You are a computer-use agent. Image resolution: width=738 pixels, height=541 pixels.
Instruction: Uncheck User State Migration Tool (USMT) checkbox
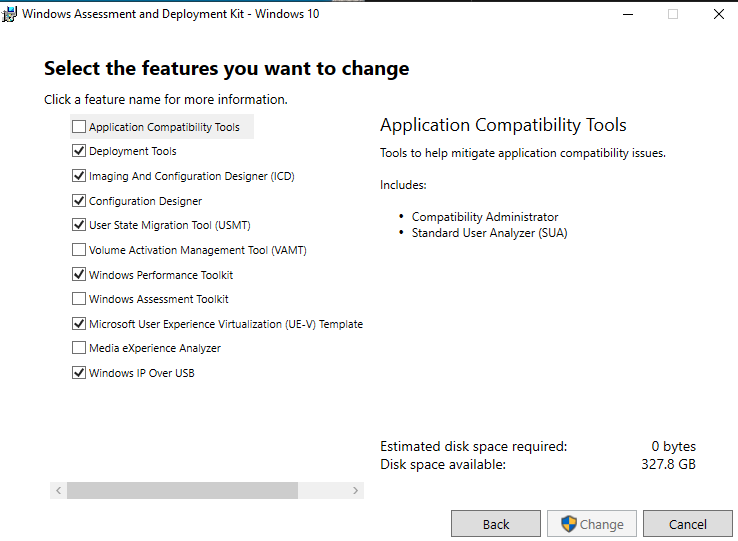(79, 225)
